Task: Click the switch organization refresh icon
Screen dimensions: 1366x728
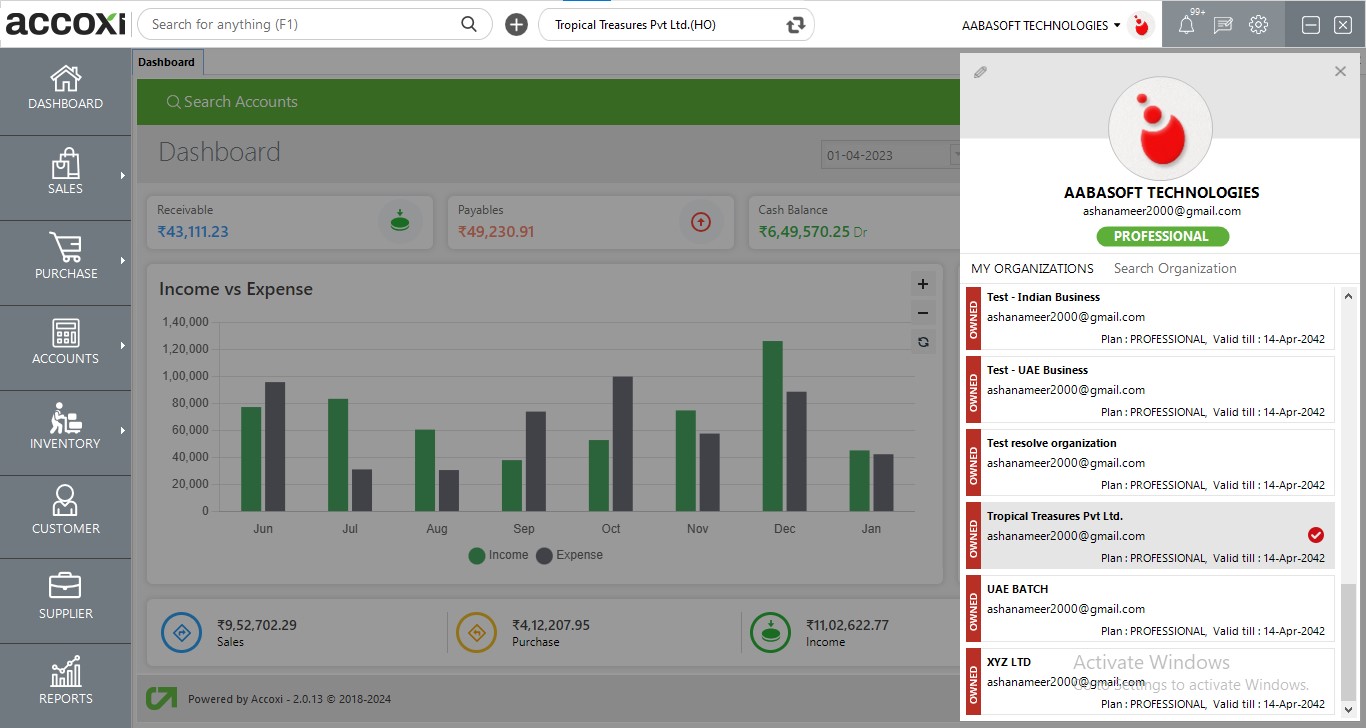Action: (x=796, y=25)
